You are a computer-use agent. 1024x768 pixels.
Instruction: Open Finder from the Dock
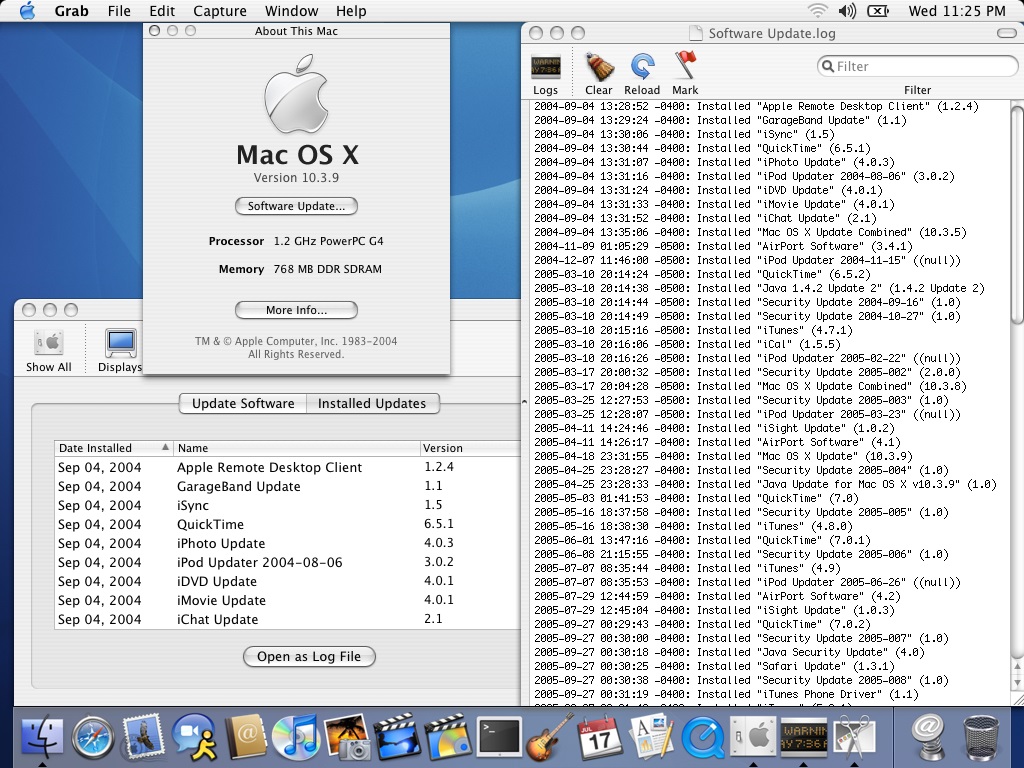click(42, 737)
